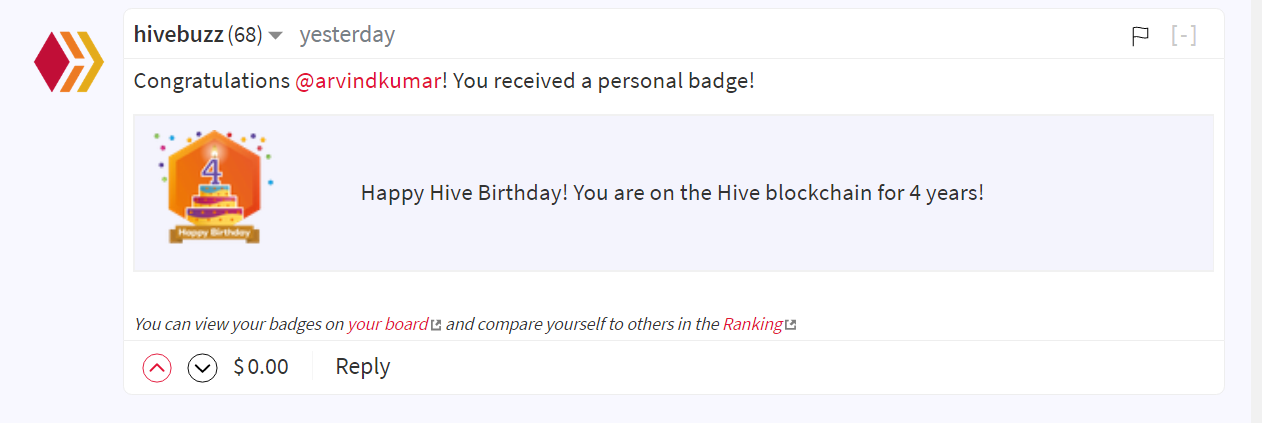Image resolution: width=1262 pixels, height=423 pixels.
Task: Click the downvote arrow icon
Action: click(x=203, y=368)
